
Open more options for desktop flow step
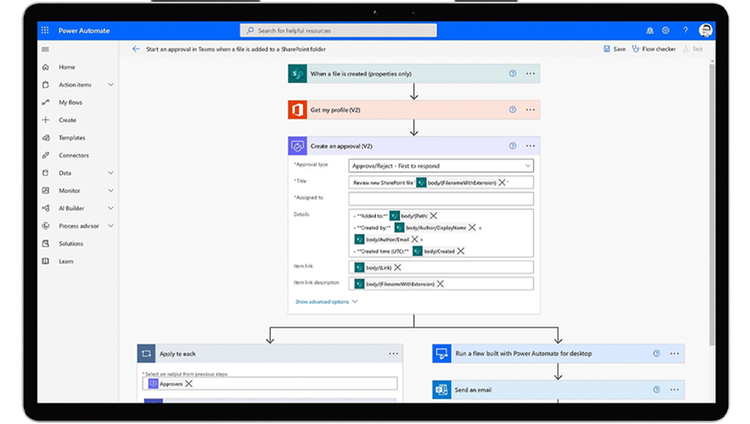pos(674,354)
